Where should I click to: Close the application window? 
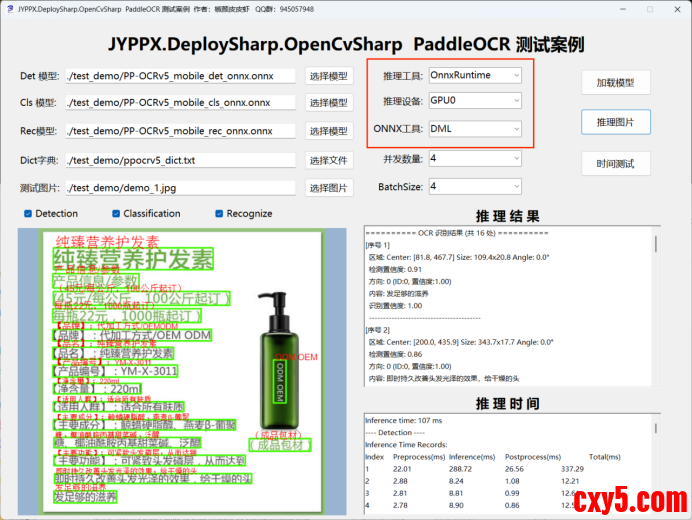pos(677,9)
